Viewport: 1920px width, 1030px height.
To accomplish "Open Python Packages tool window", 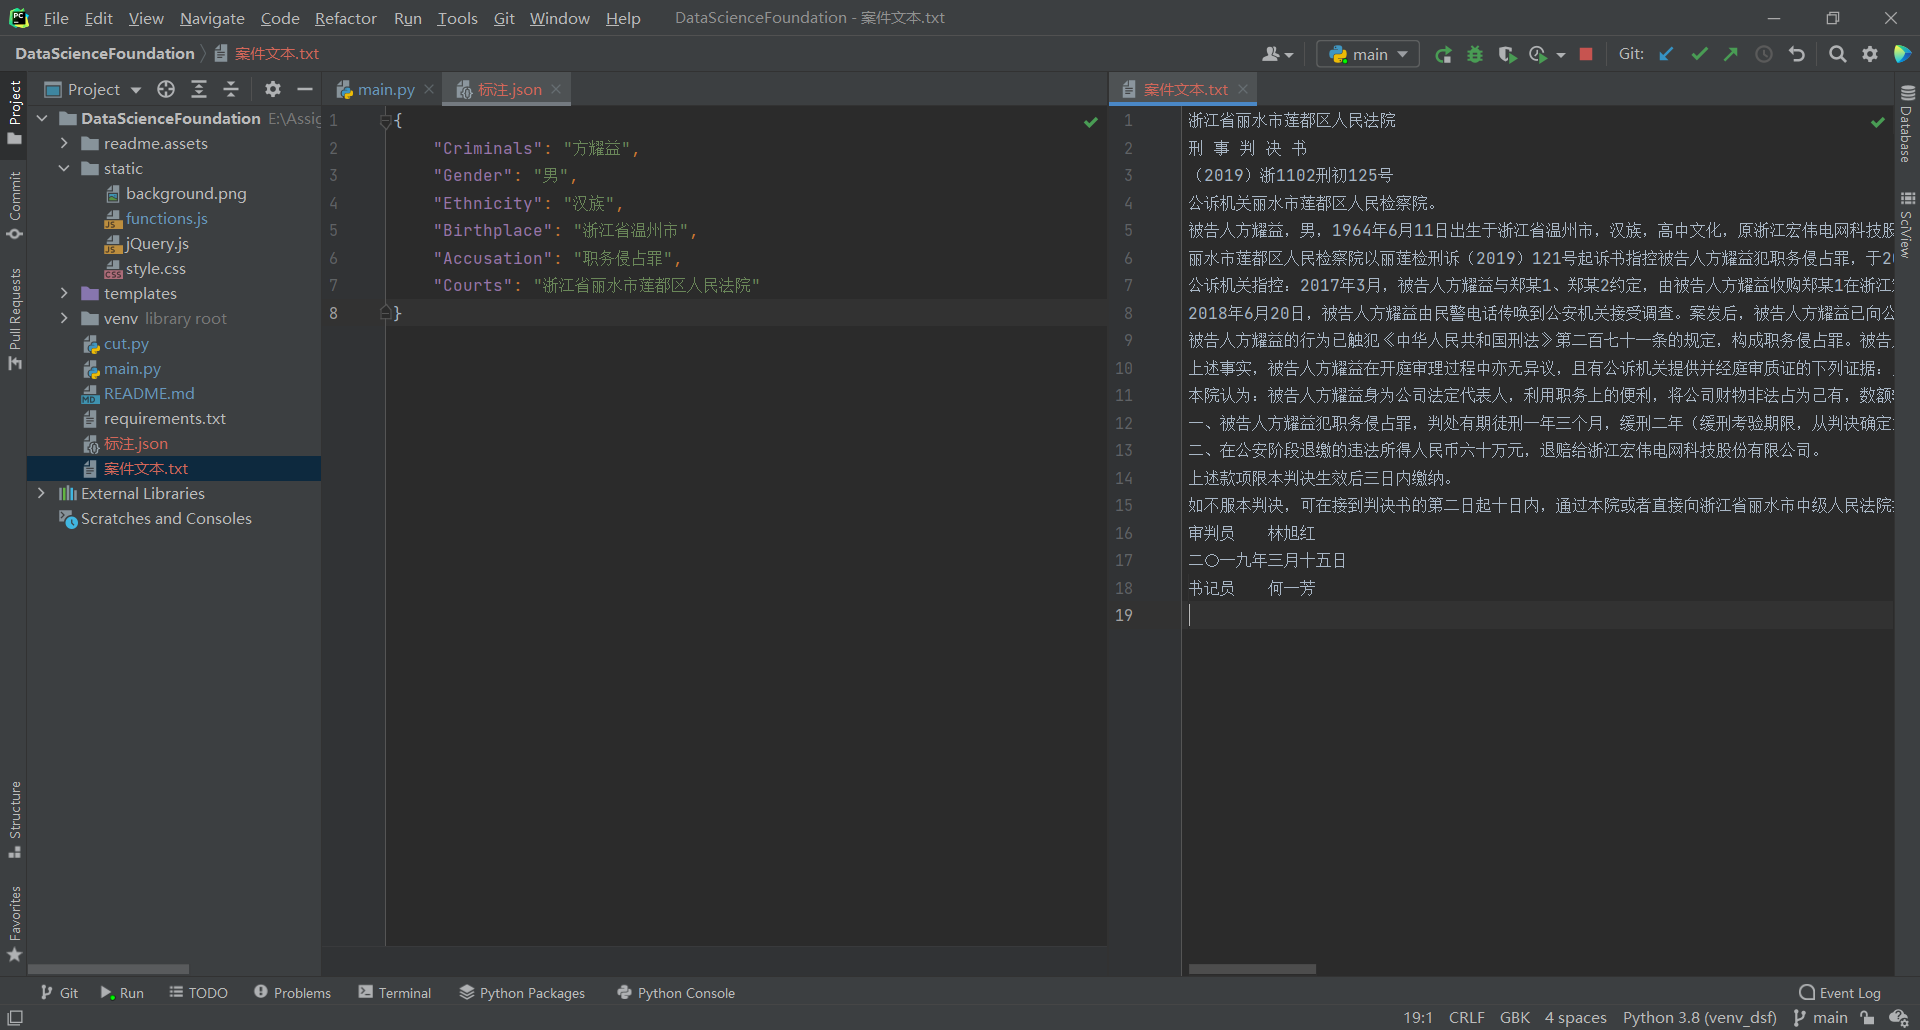I will click(523, 992).
